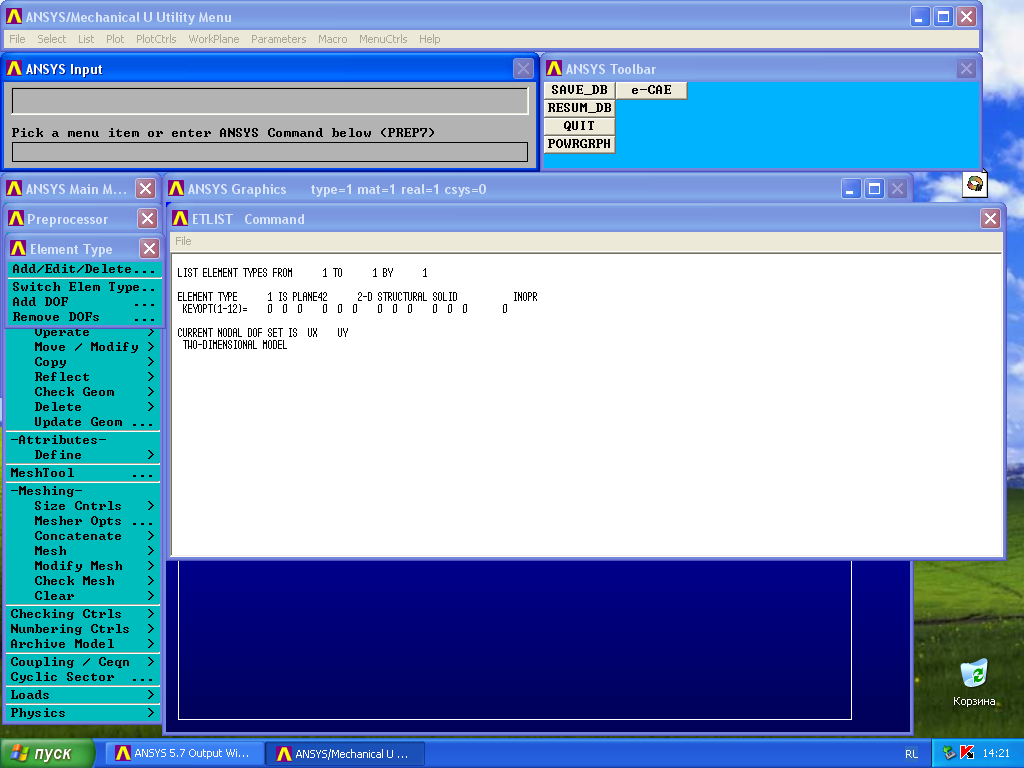Click the e-CAE toolbar button
Image resolution: width=1024 pixels, height=768 pixels.
click(x=651, y=90)
